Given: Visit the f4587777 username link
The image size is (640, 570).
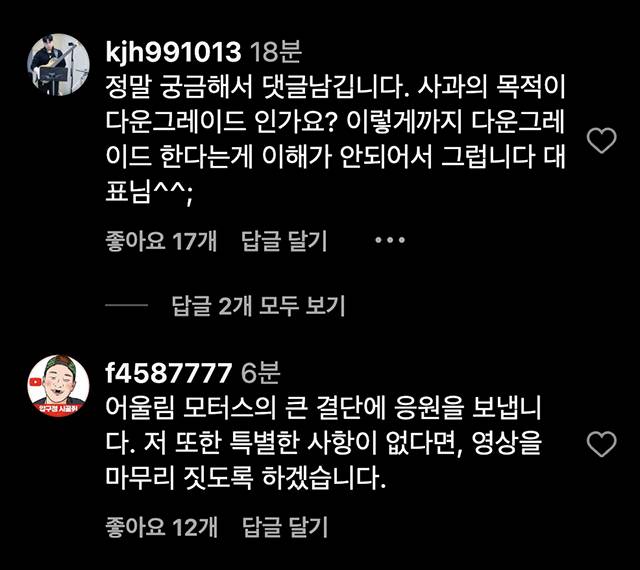Looking at the screenshot, I should [x=169, y=373].
